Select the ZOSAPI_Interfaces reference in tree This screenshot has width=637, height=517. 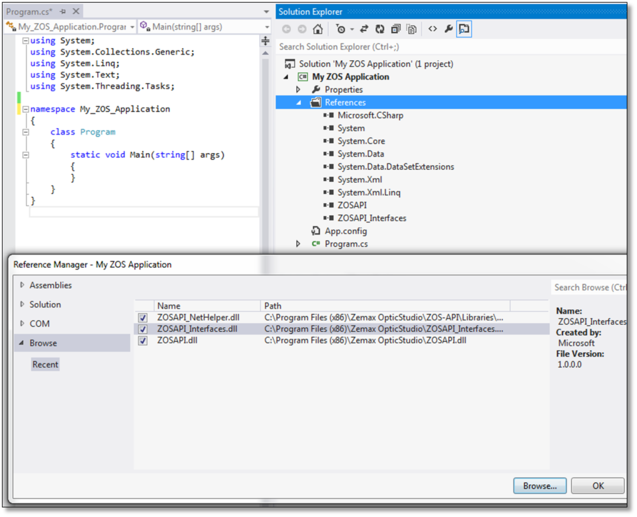[x=372, y=218]
